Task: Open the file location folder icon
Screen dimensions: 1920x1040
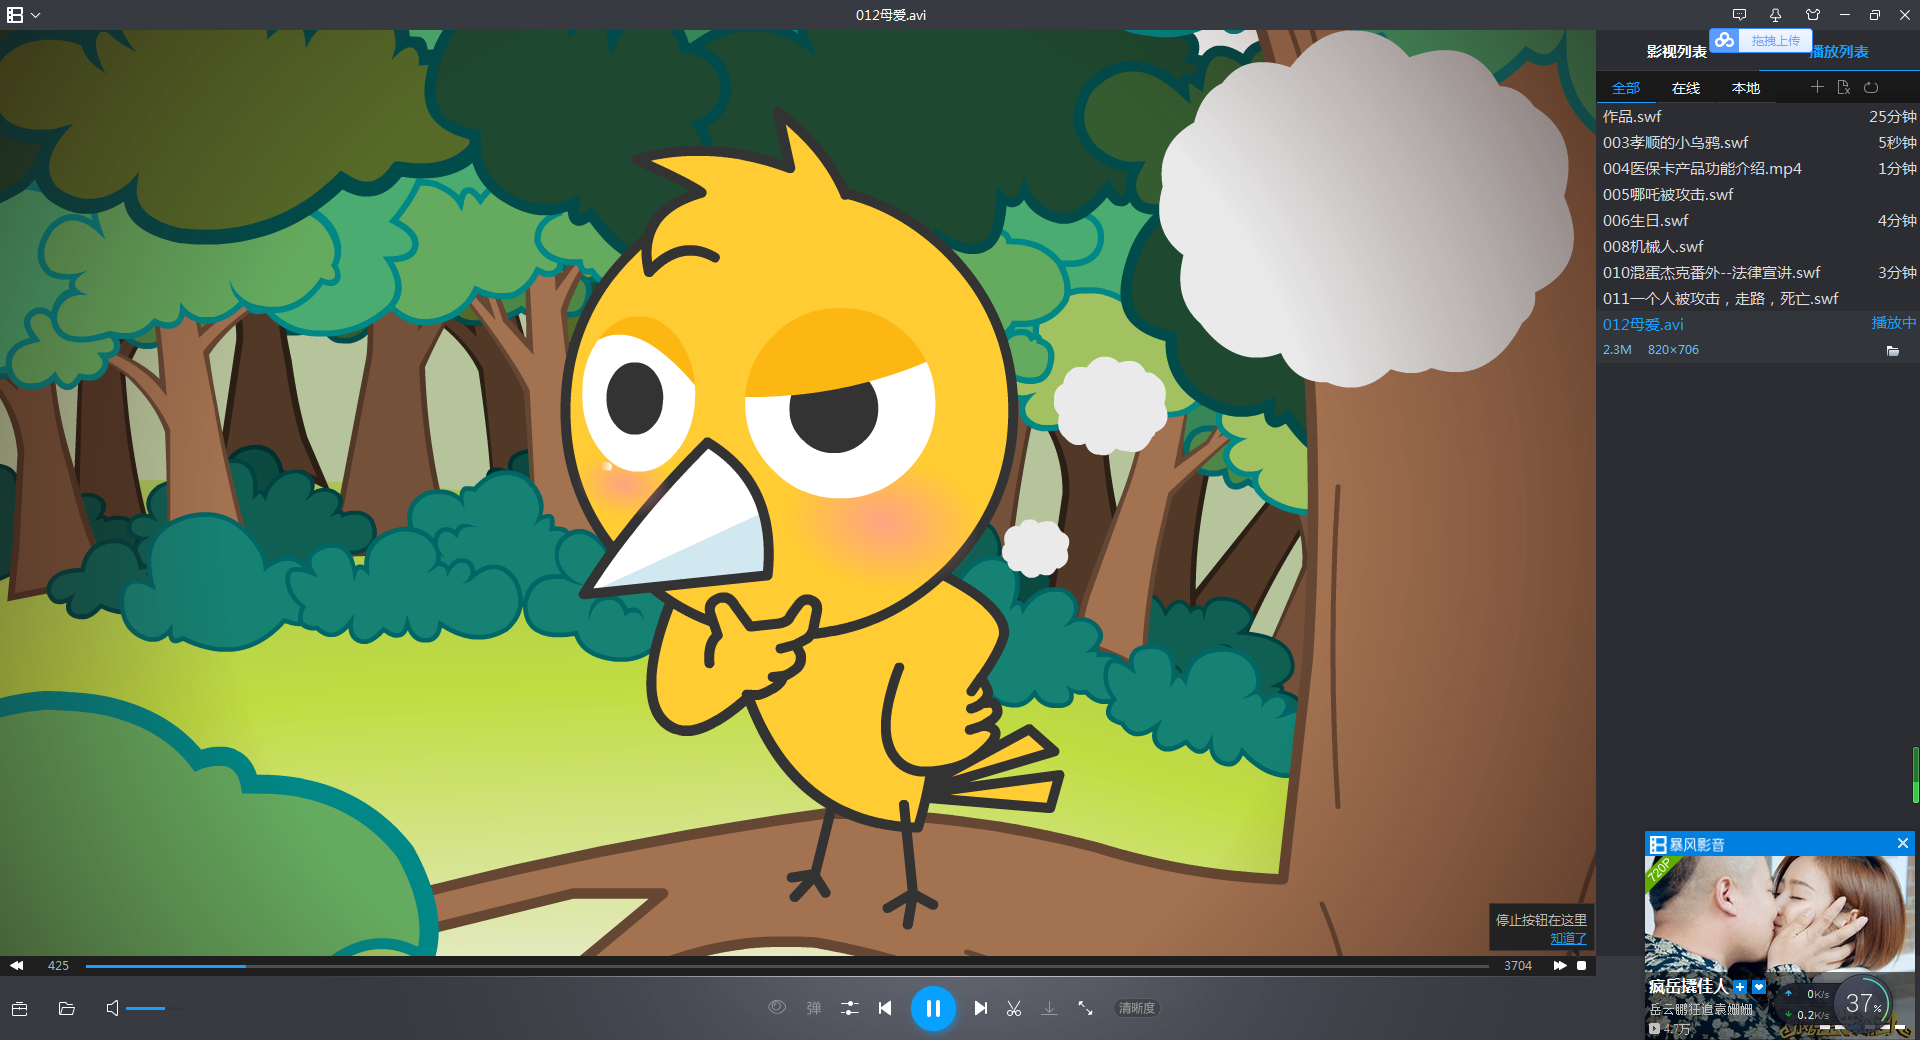Action: tap(1893, 351)
